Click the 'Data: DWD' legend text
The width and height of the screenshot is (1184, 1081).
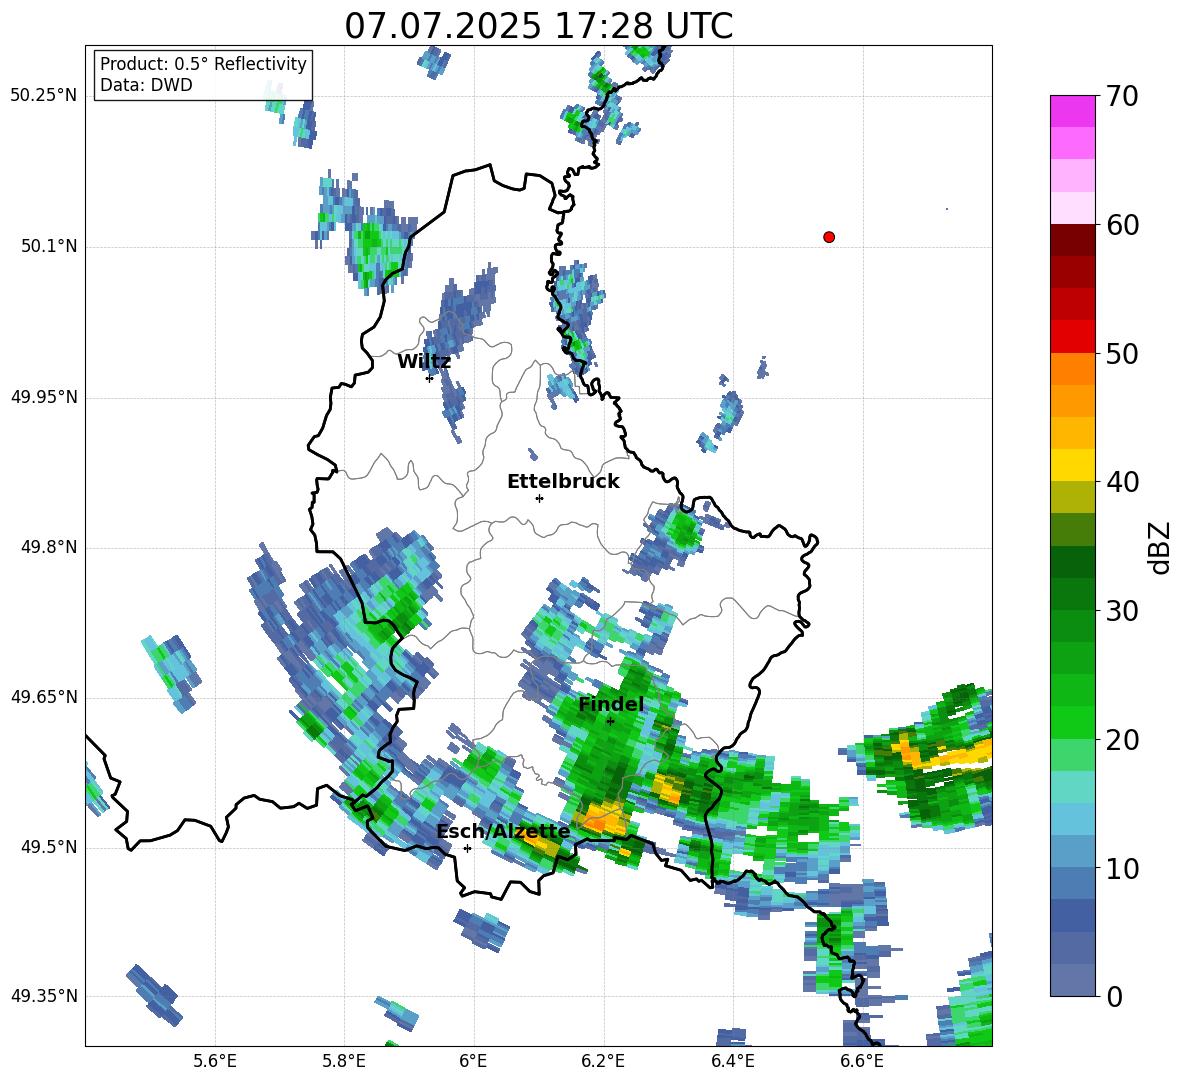tap(146, 85)
